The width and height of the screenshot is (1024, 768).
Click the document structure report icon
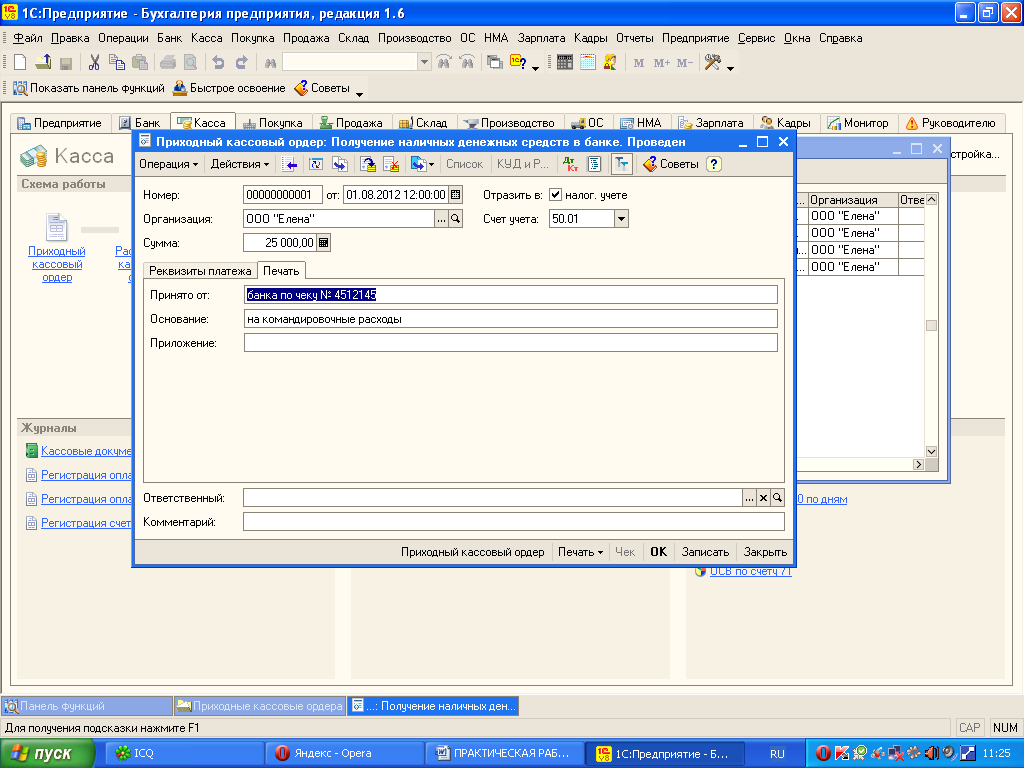(x=594, y=164)
